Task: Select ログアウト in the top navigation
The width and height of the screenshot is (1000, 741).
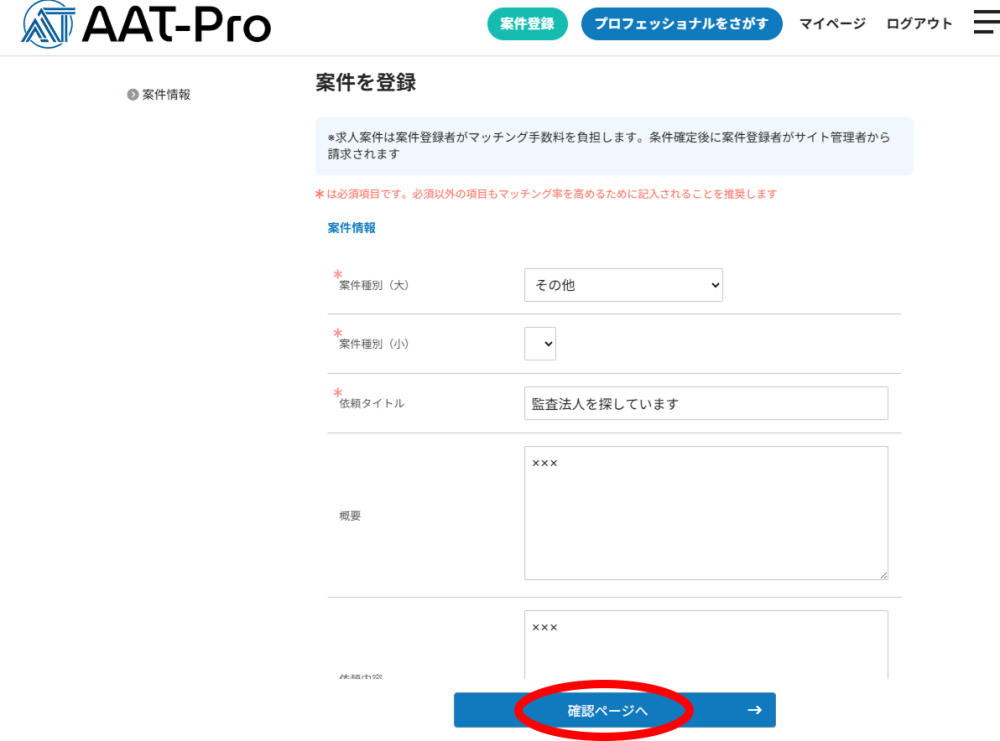Action: (919, 24)
